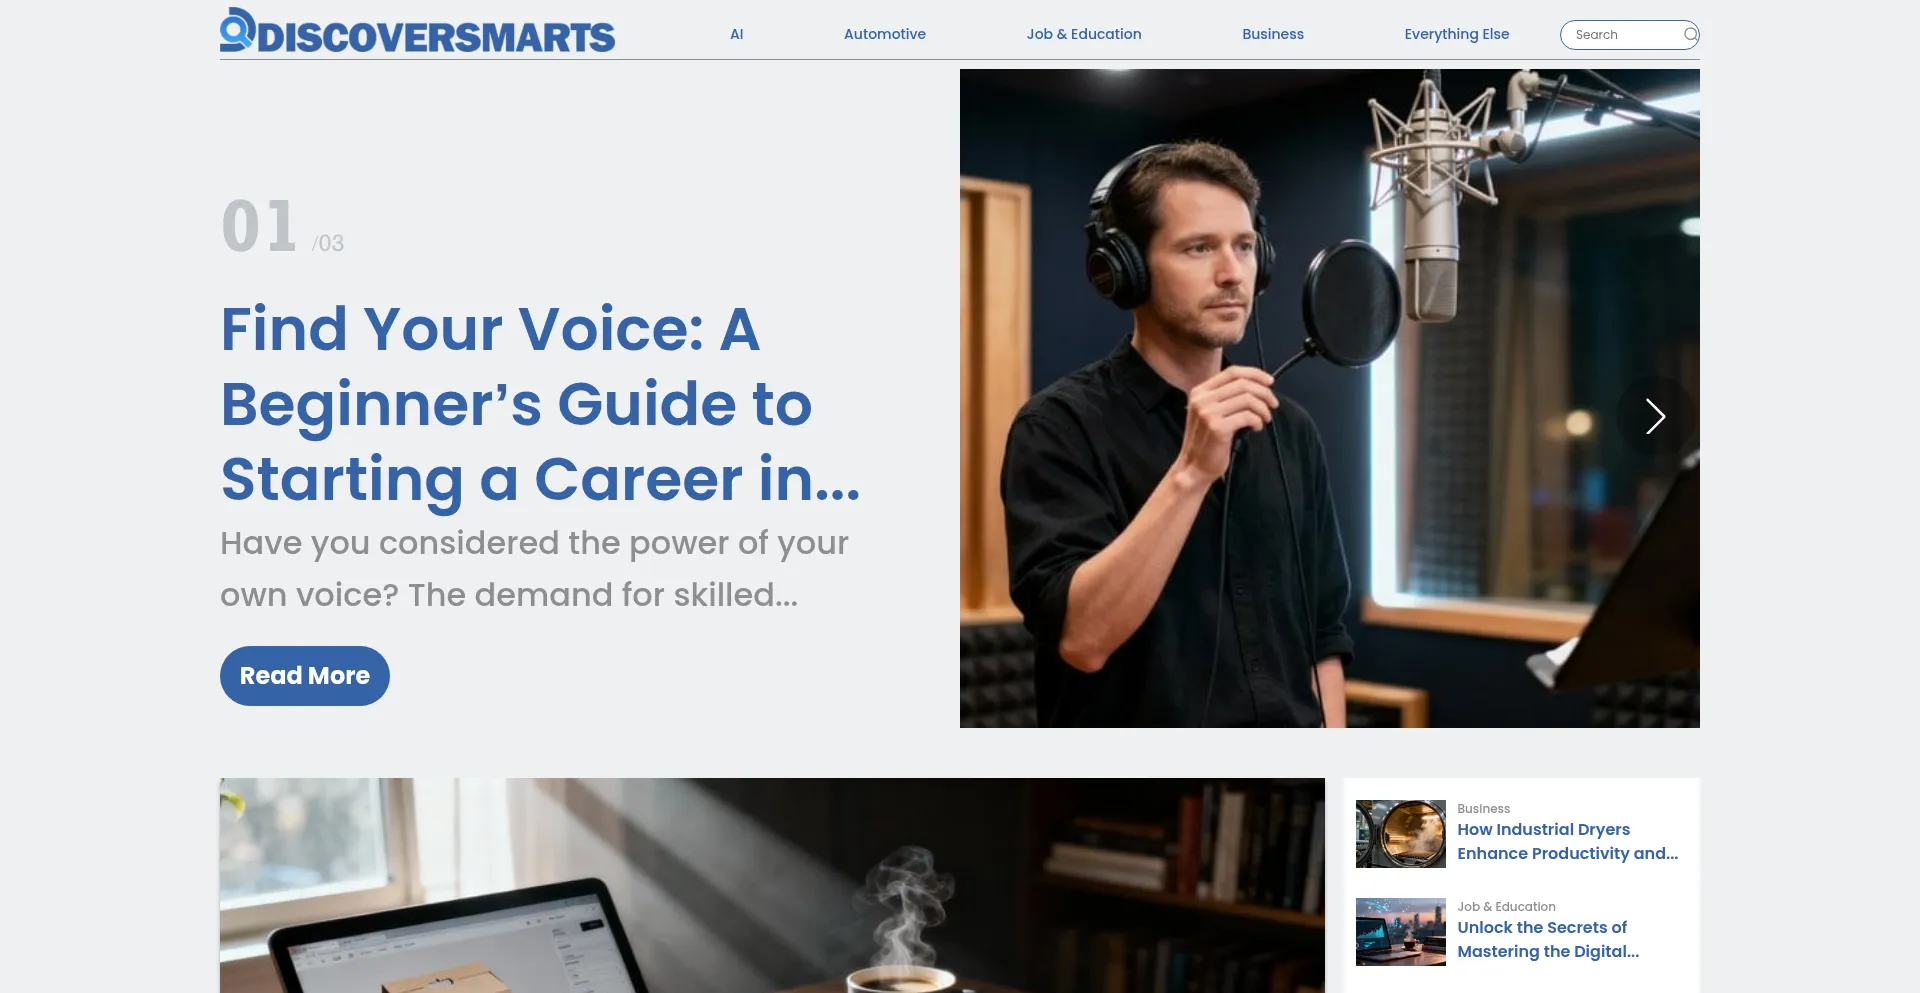
Task: Click the hero article excerpt text
Action: pos(534,568)
